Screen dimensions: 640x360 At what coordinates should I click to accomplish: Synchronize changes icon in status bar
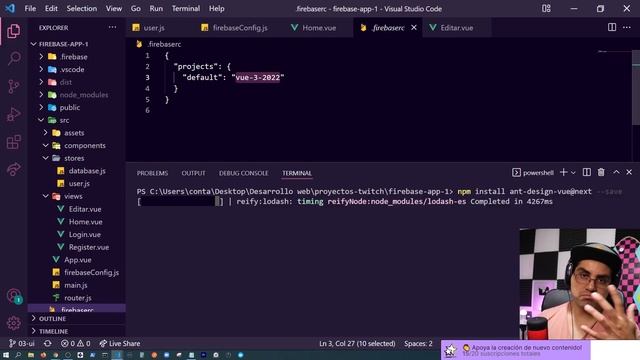coord(48,343)
